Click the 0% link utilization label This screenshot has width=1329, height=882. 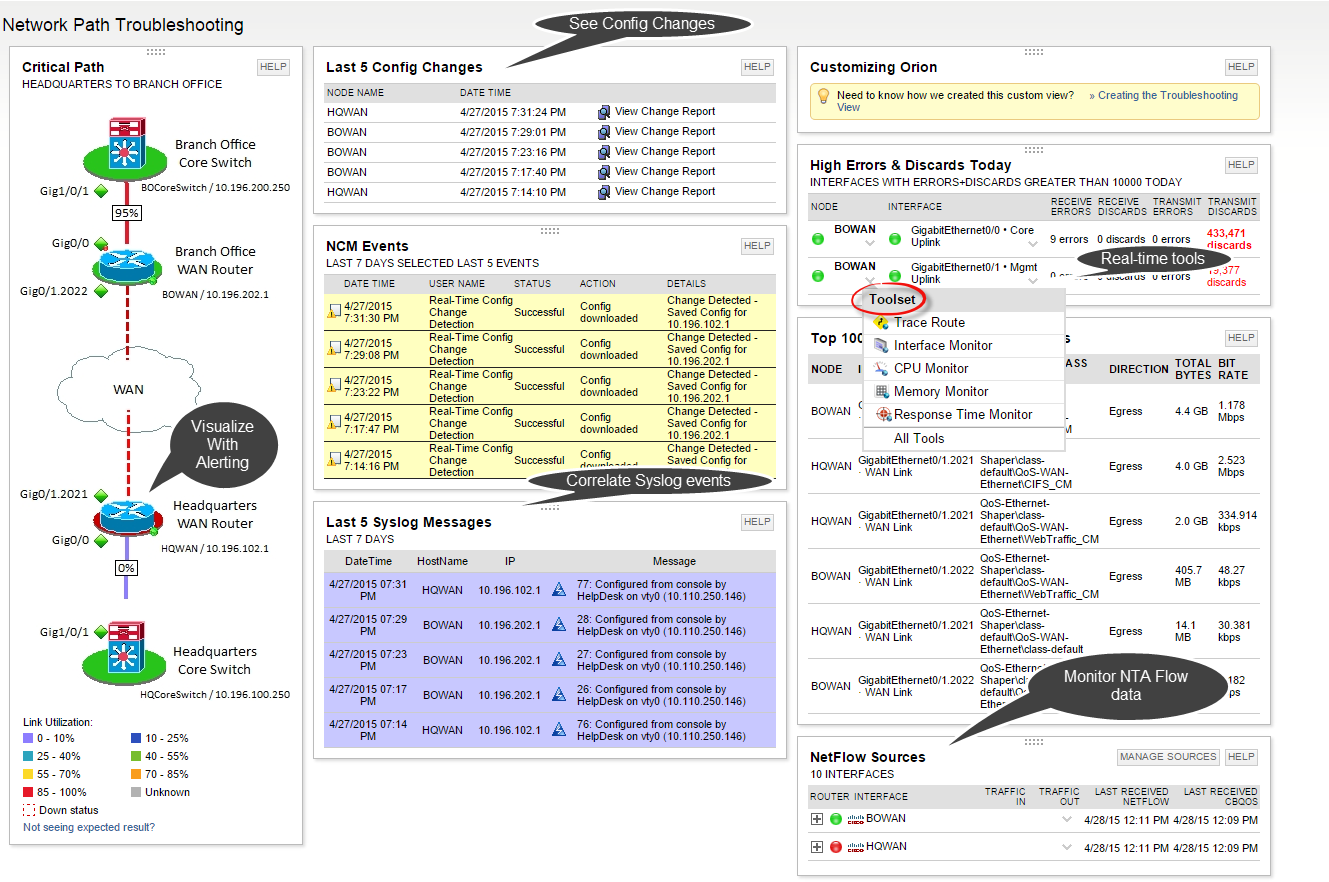[127, 568]
